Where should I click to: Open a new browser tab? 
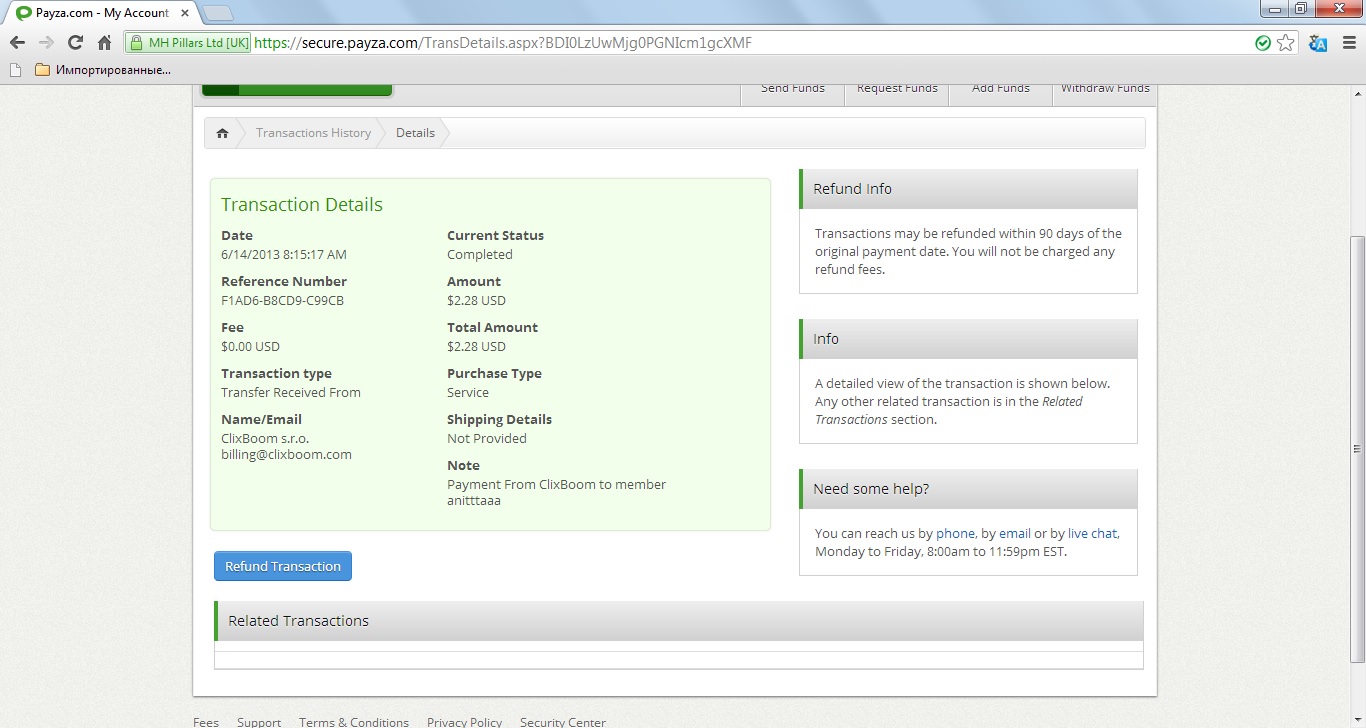[218, 13]
